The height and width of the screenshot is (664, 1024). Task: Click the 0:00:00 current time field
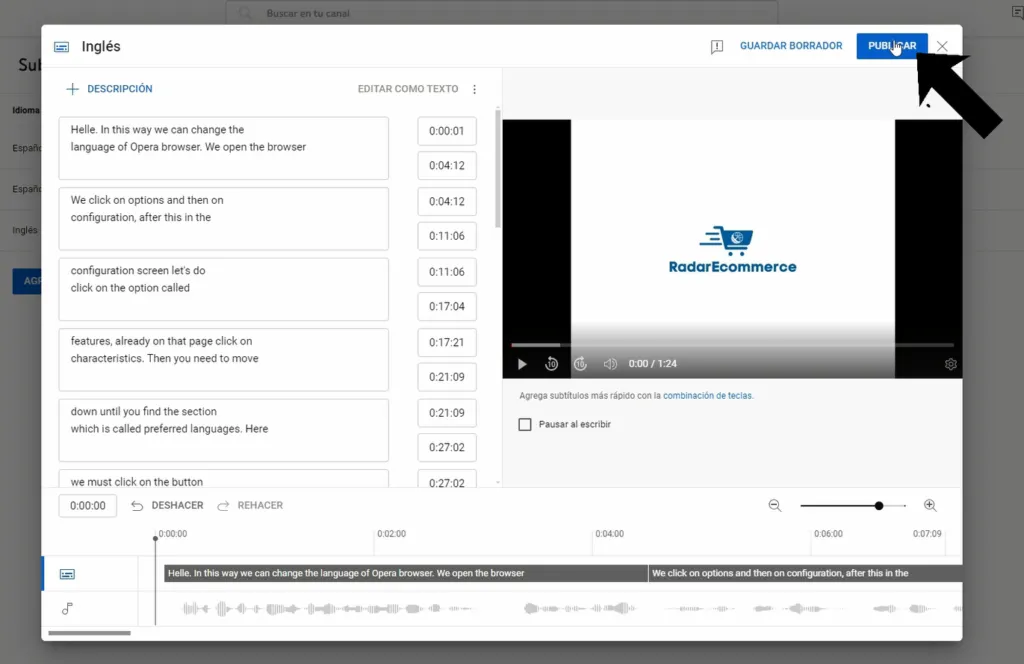88,505
